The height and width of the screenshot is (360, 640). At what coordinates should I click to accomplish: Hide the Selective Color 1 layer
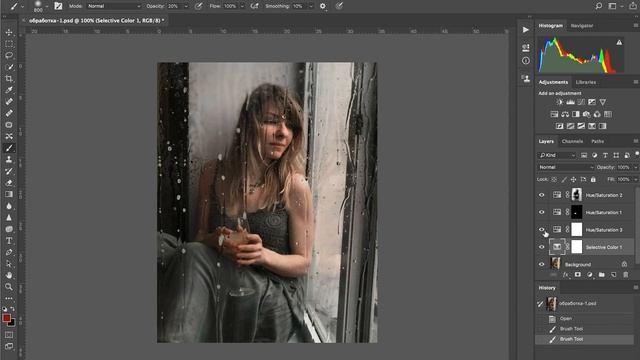click(x=542, y=247)
